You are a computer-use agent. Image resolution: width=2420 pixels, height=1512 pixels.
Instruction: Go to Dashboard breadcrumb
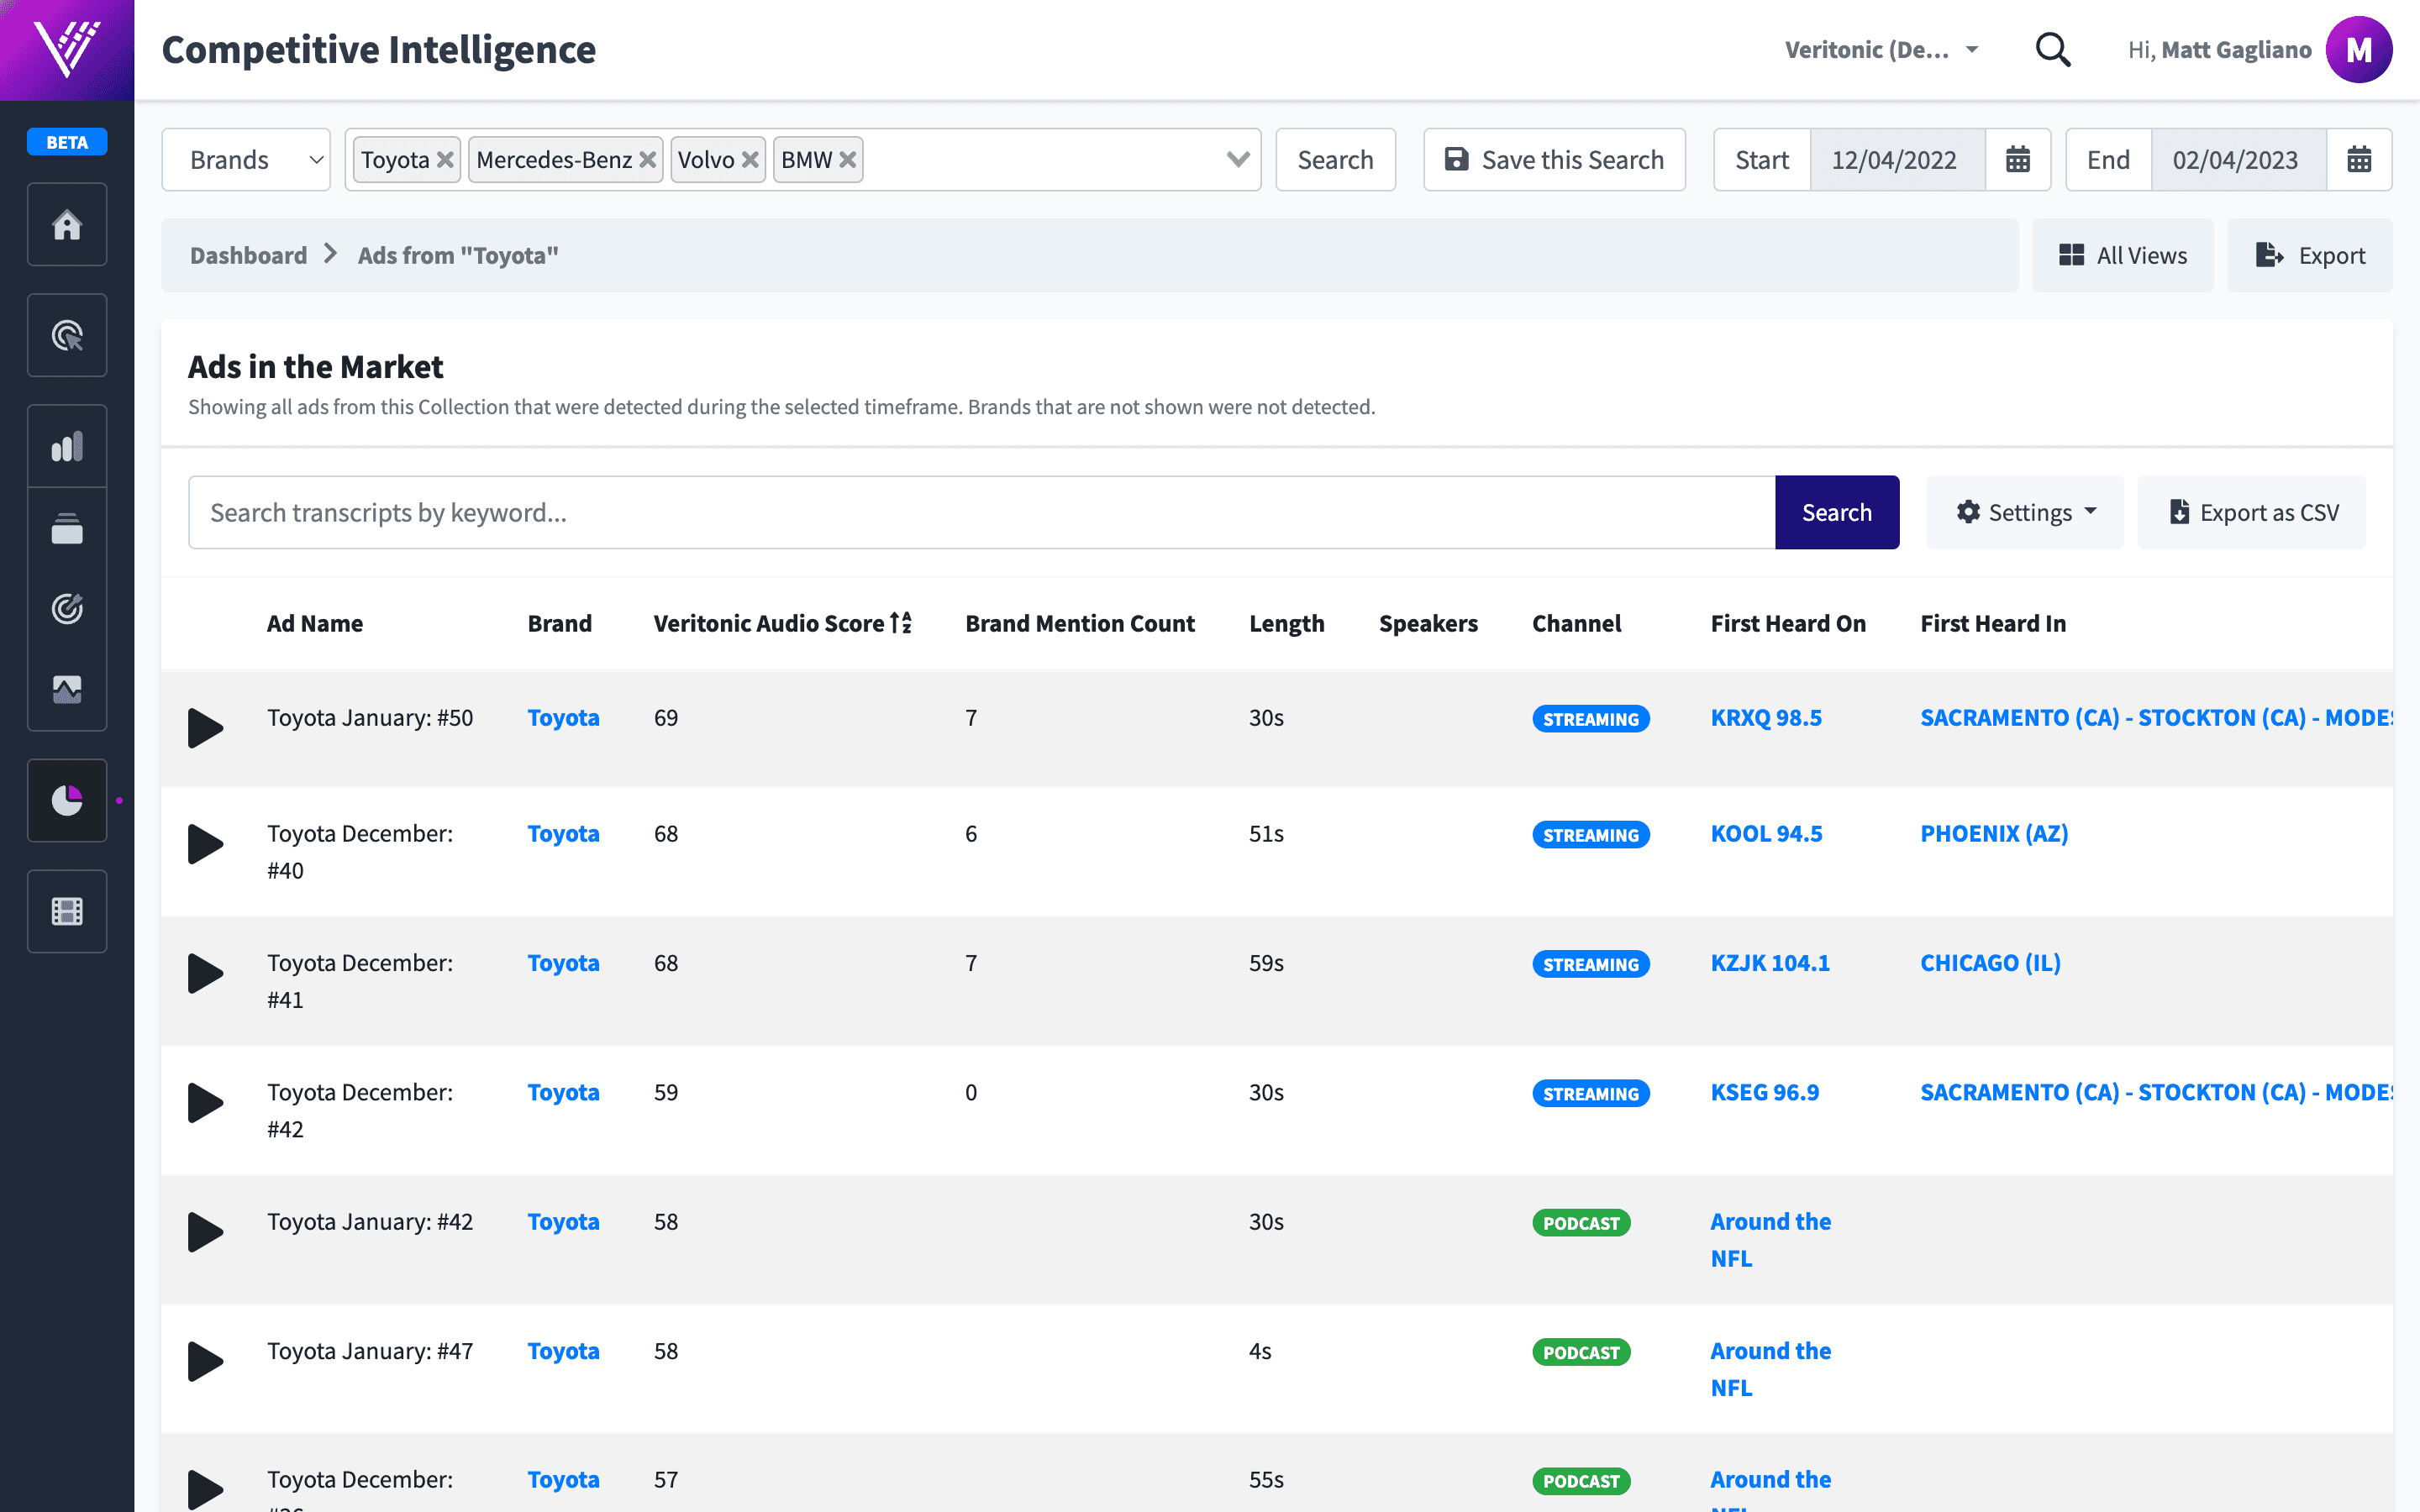click(x=248, y=255)
